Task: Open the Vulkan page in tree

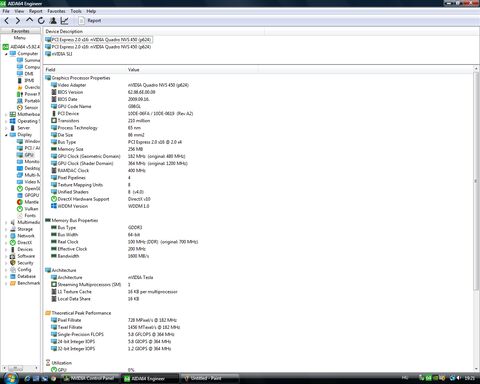Action: (28, 209)
